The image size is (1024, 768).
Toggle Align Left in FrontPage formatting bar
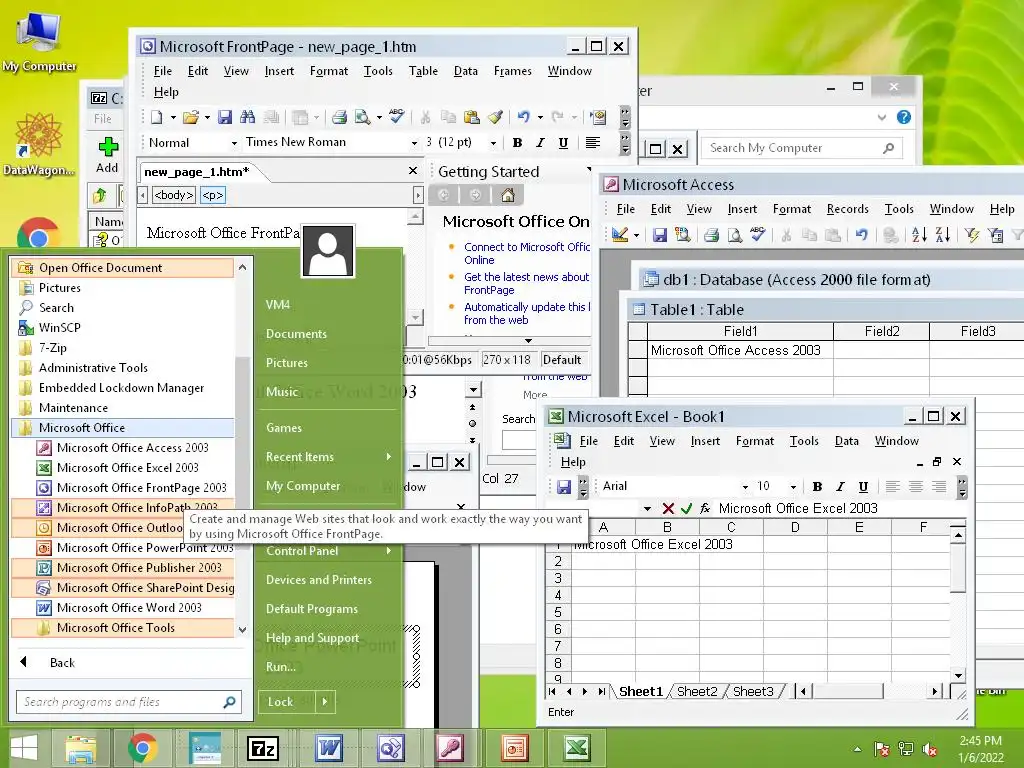pyautogui.click(x=593, y=142)
